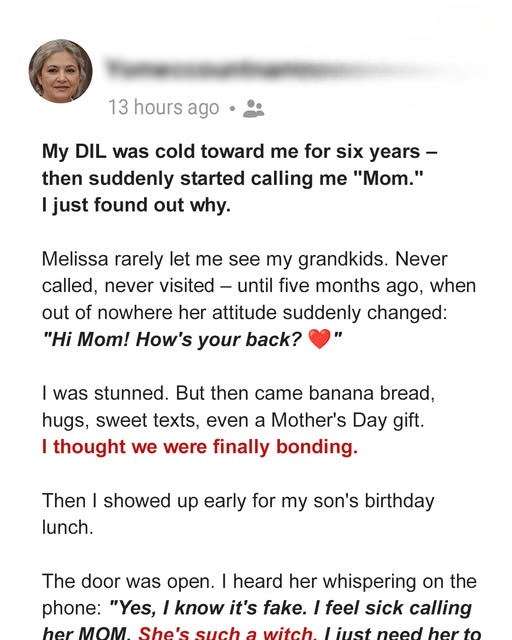Click the words "Mother's Day gift"
Viewport: 512px width, 640px height.
347,420
